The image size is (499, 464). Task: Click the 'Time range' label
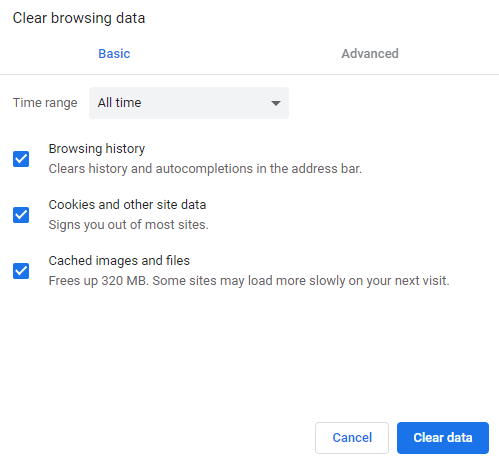[x=45, y=103]
